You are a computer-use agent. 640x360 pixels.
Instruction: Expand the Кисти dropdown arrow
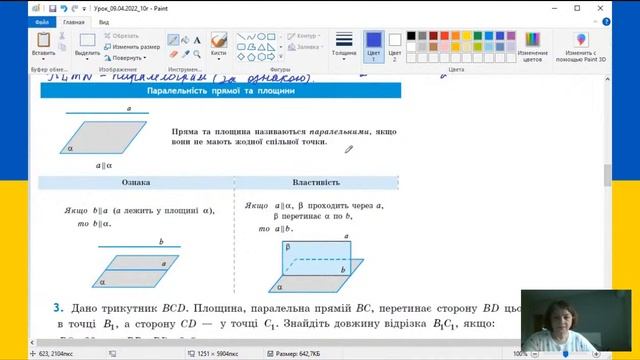[219, 59]
